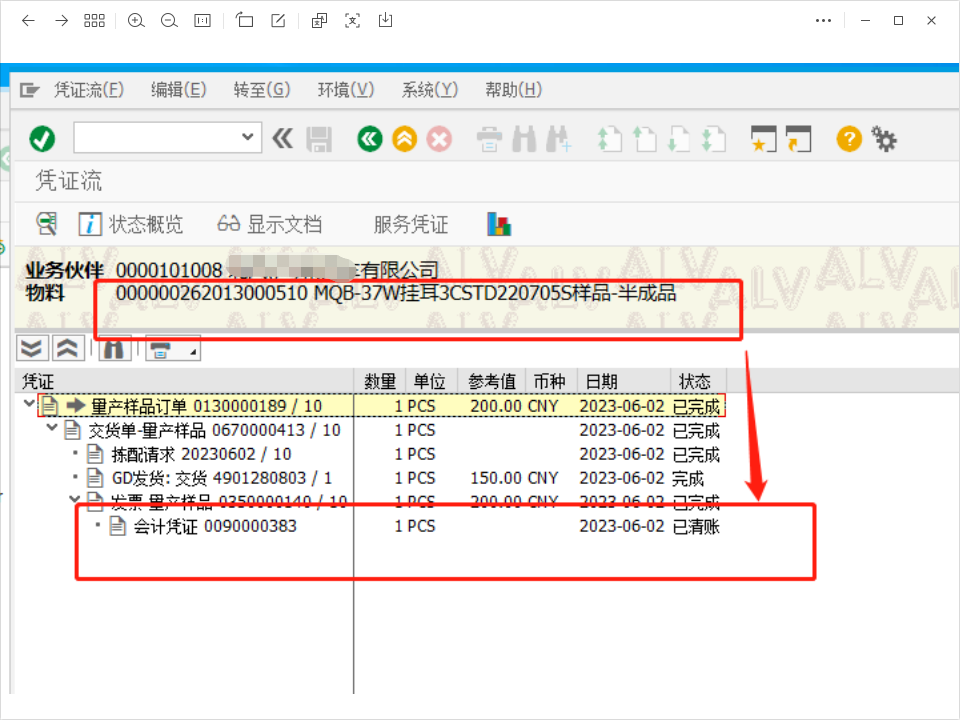Click the Print icon in SAP toolbar
This screenshot has height=720, width=960.
tap(489, 139)
